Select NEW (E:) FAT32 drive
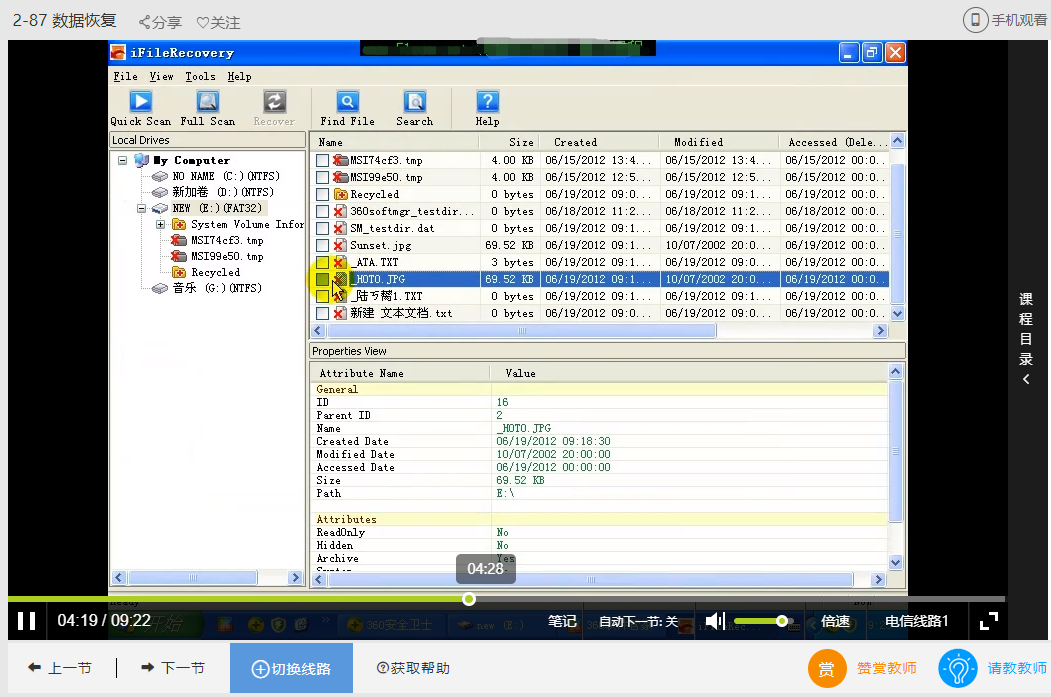 pos(217,208)
